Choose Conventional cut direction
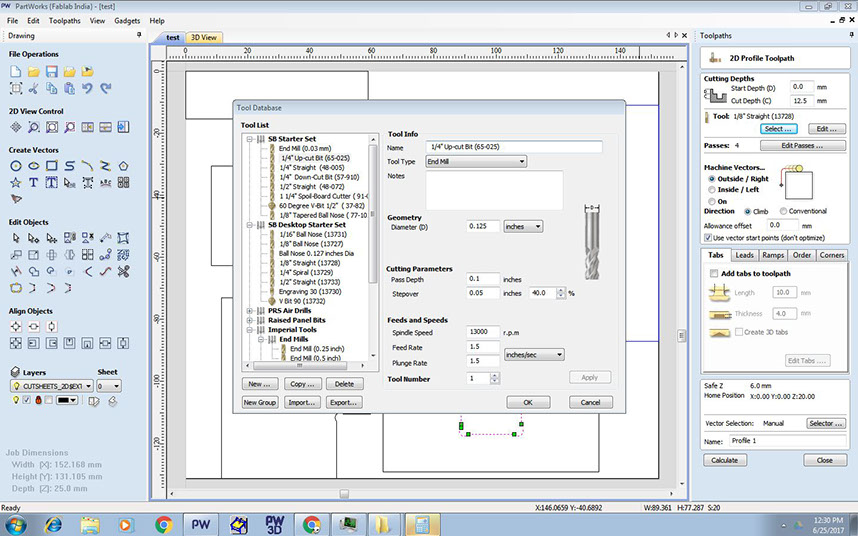858x536 pixels. 783,211
